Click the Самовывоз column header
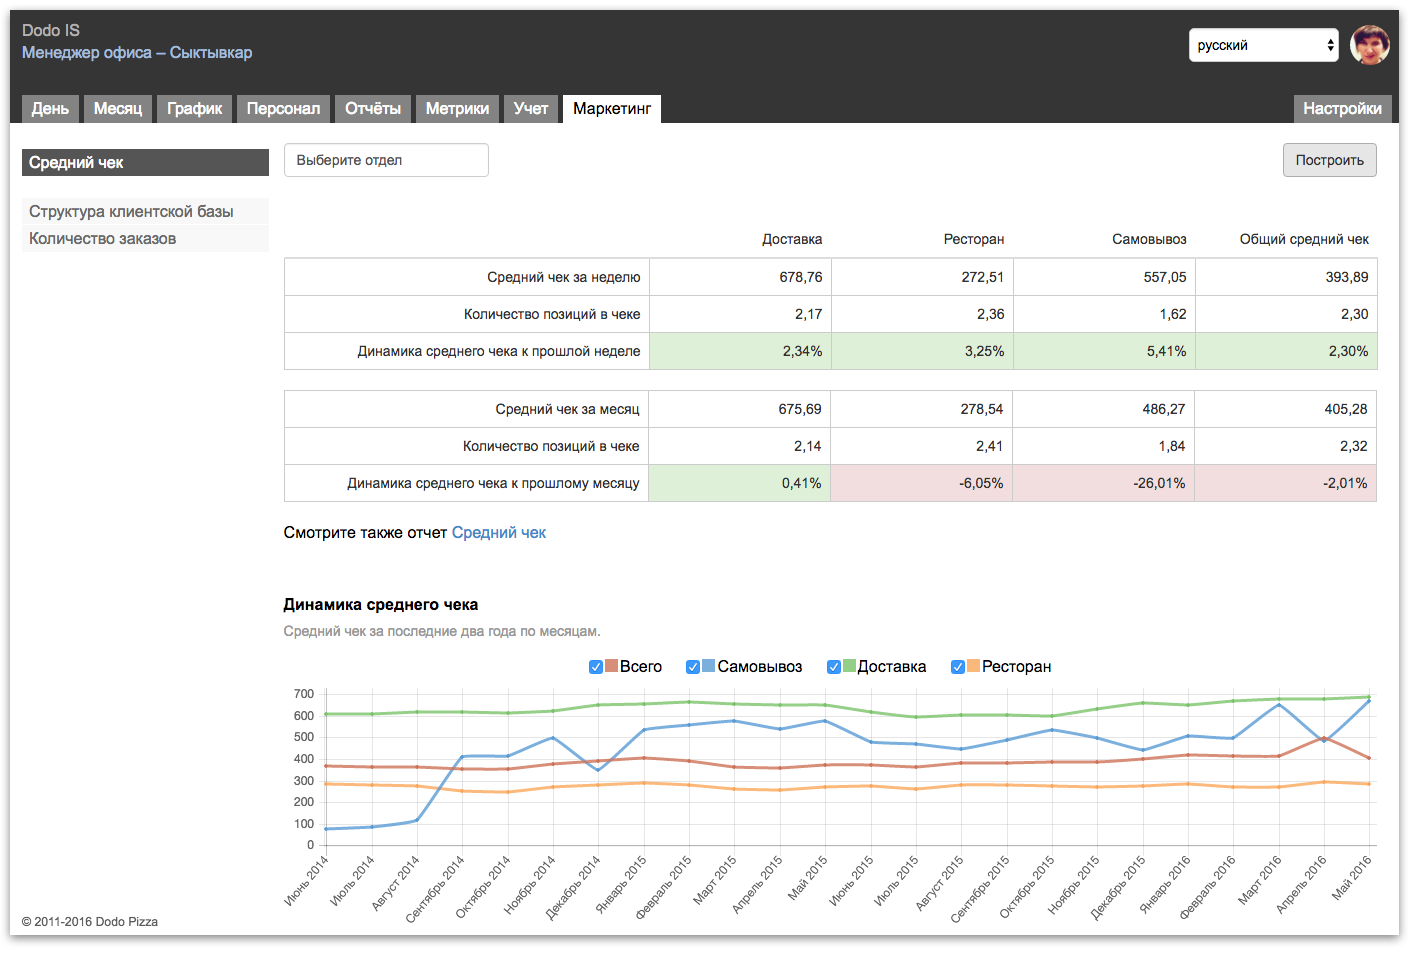The height and width of the screenshot is (953, 1414). (1149, 239)
